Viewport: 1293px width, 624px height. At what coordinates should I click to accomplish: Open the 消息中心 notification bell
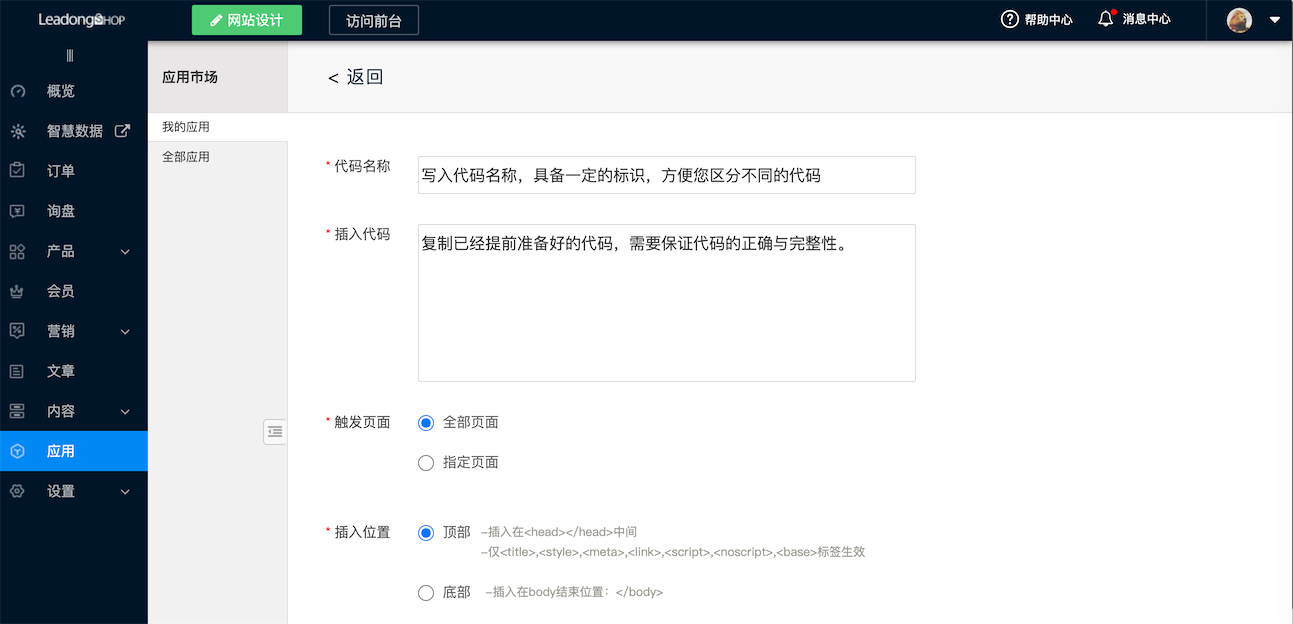1105,18
